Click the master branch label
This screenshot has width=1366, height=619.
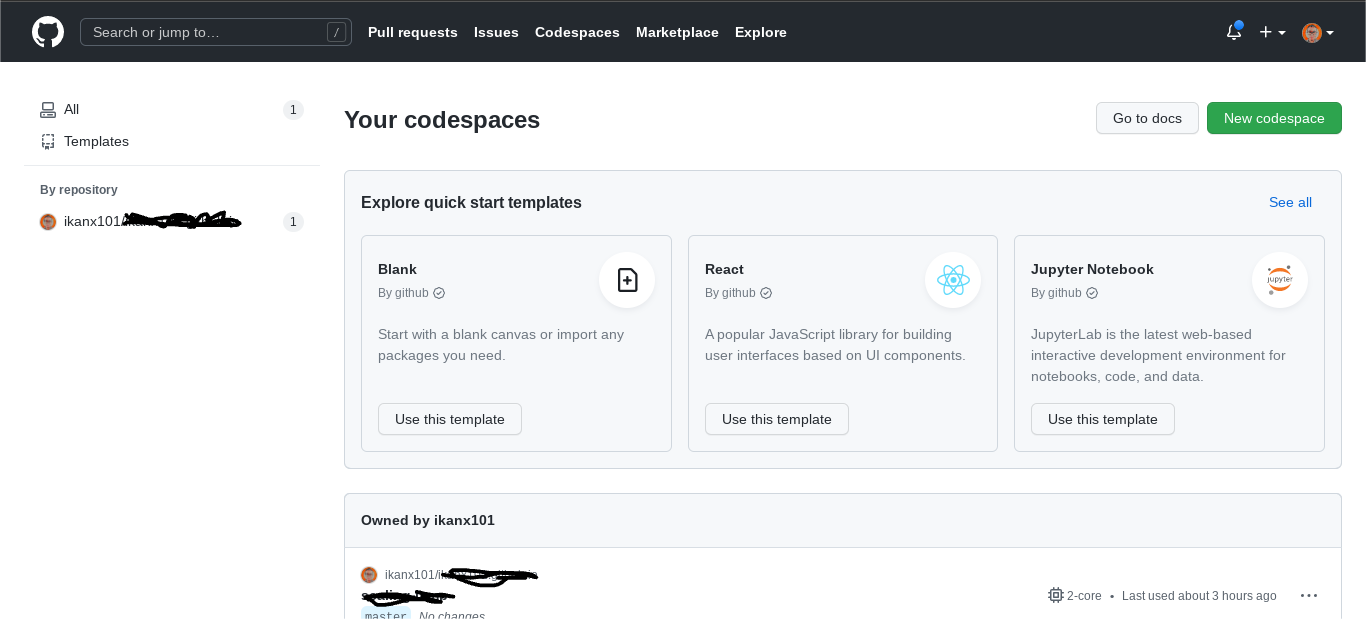pyautogui.click(x=386, y=615)
